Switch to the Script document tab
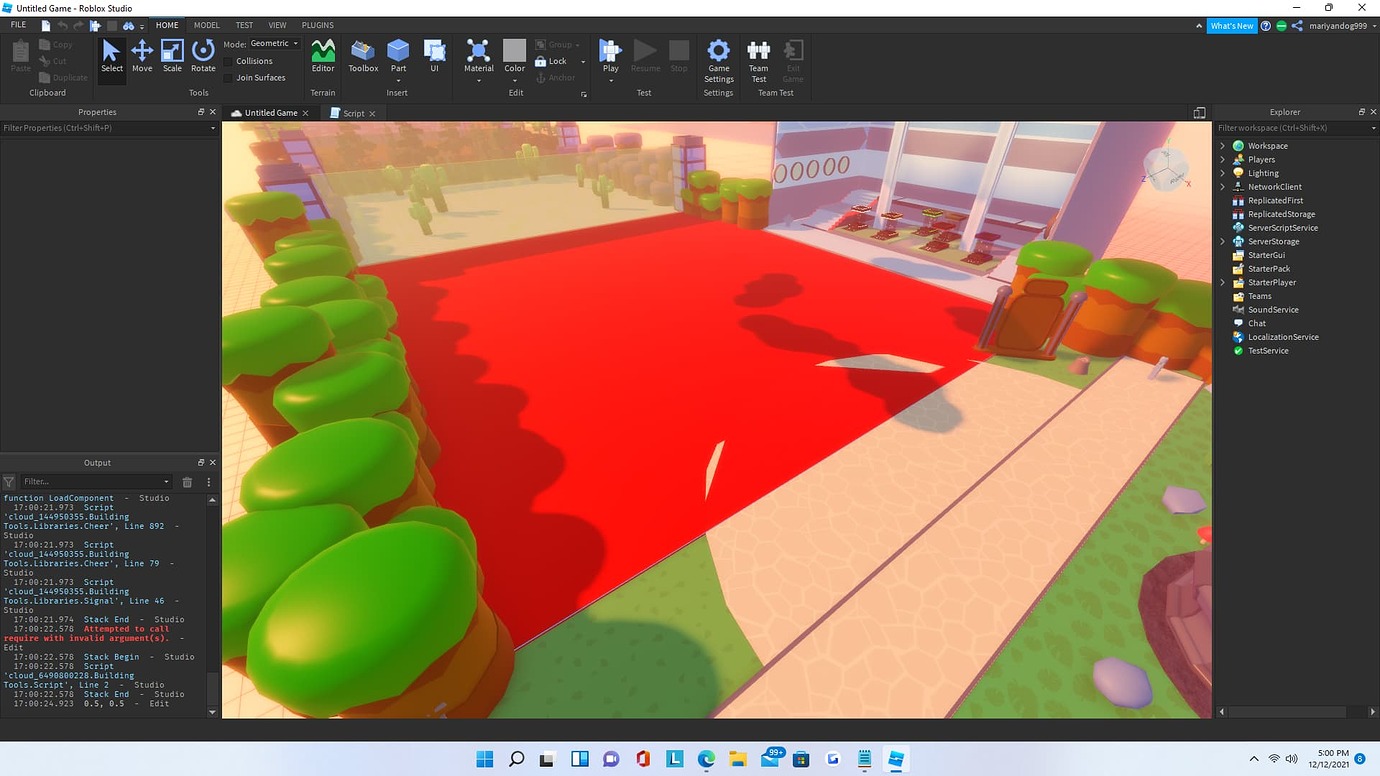The height and width of the screenshot is (776, 1380). tap(354, 113)
